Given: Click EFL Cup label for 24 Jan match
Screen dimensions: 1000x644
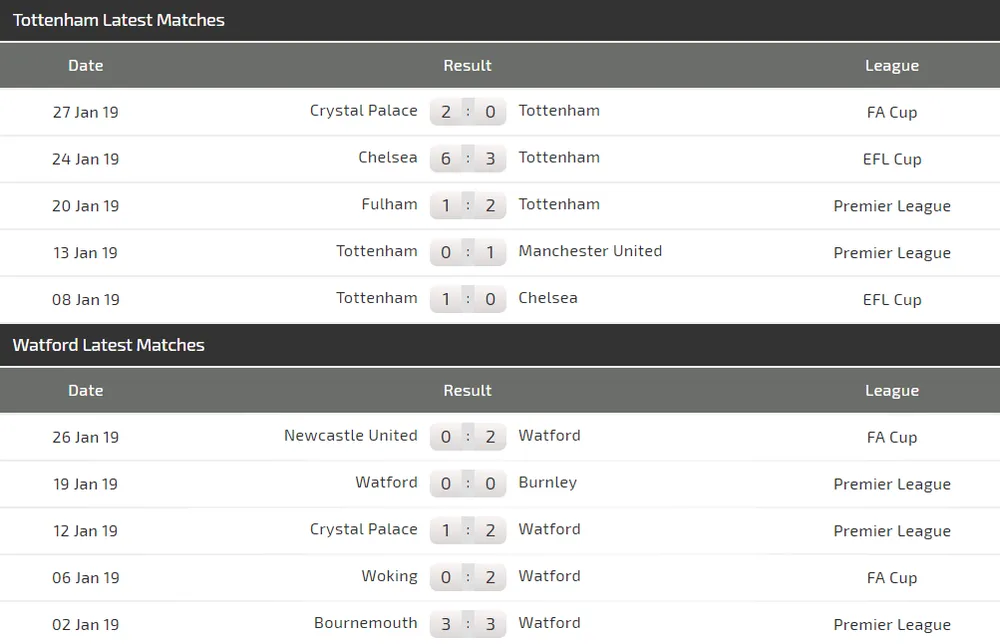Looking at the screenshot, I should pyautogui.click(x=892, y=159).
